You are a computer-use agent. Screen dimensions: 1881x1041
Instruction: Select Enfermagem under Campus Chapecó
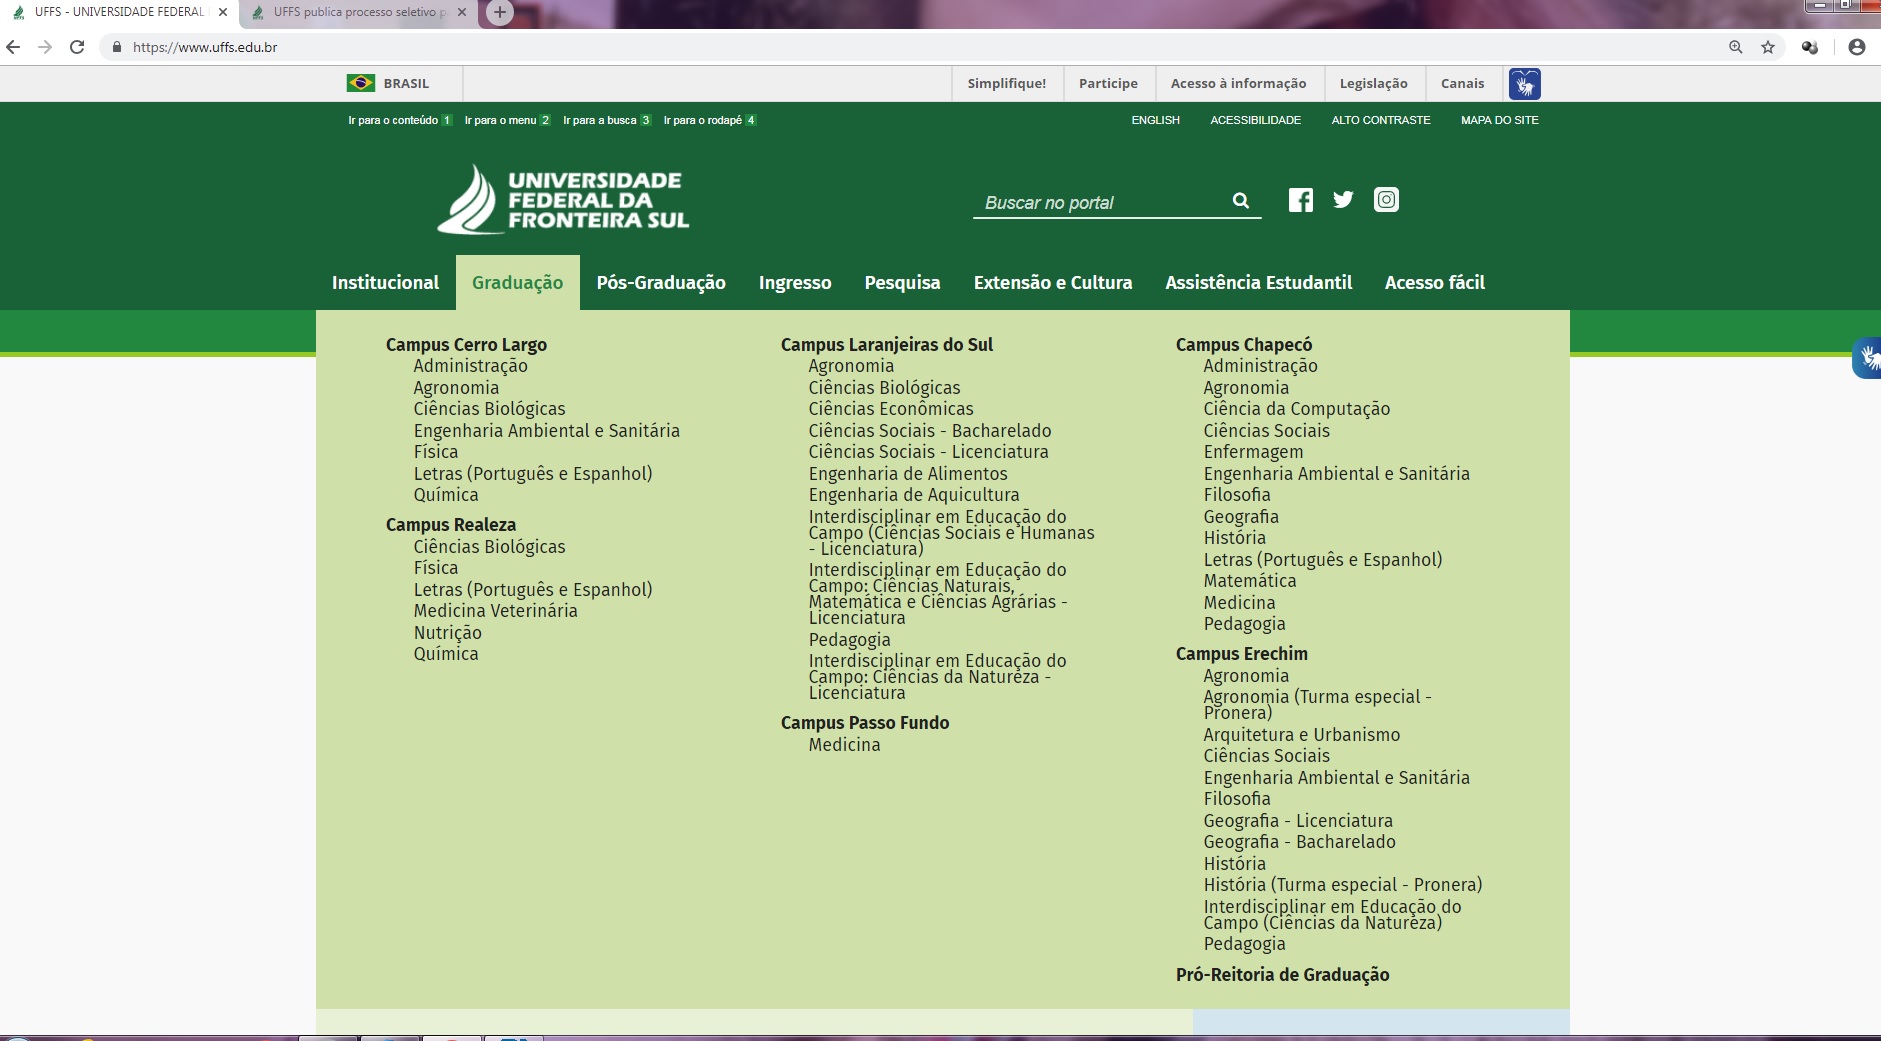(x=1253, y=452)
